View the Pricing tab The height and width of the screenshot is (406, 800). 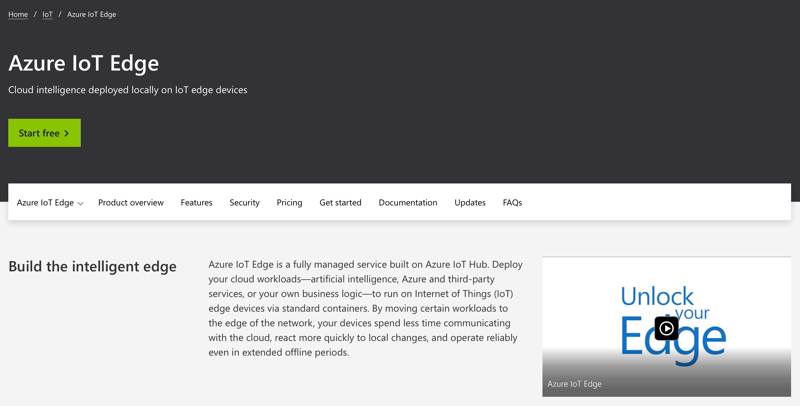289,202
